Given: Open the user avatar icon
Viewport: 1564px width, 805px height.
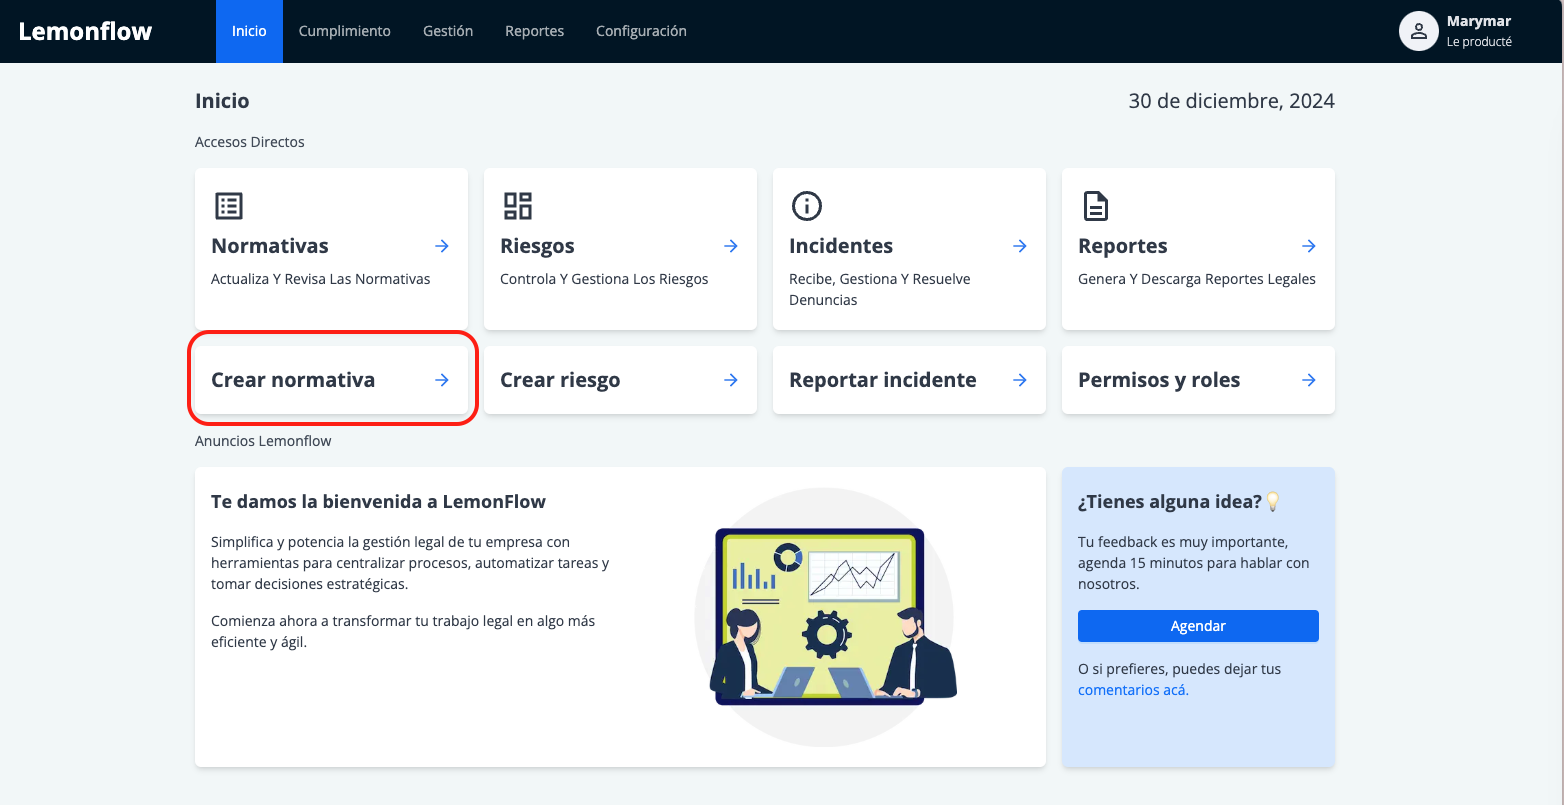Looking at the screenshot, I should (1418, 31).
